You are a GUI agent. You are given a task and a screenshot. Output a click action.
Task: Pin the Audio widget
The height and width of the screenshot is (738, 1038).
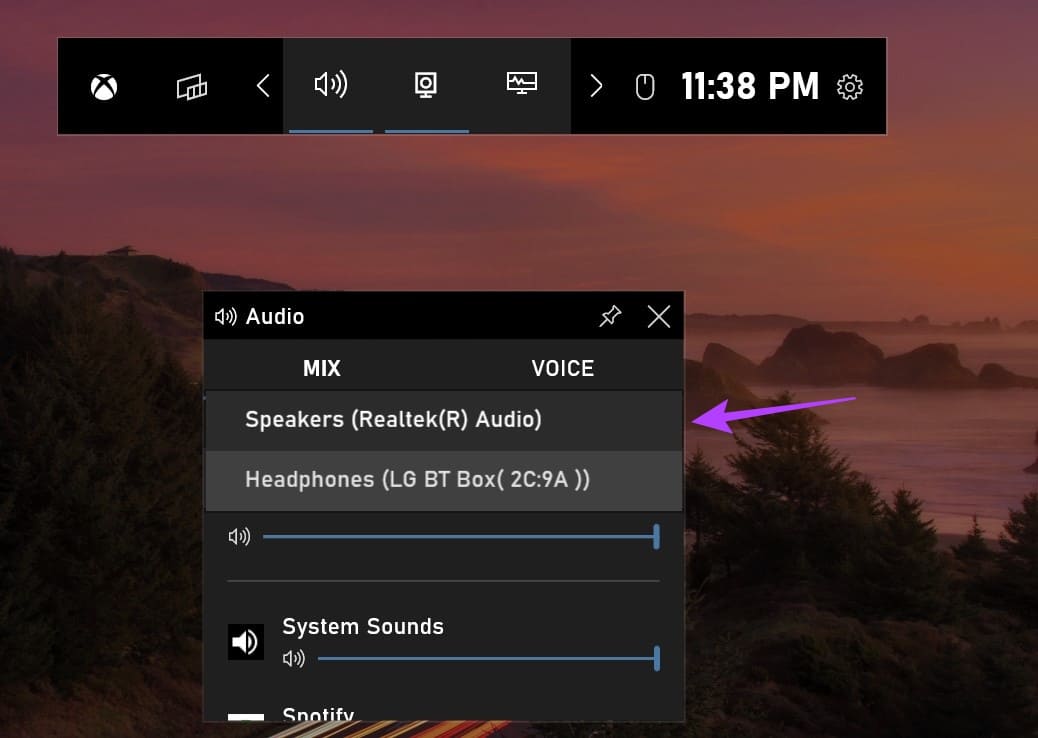click(610, 316)
